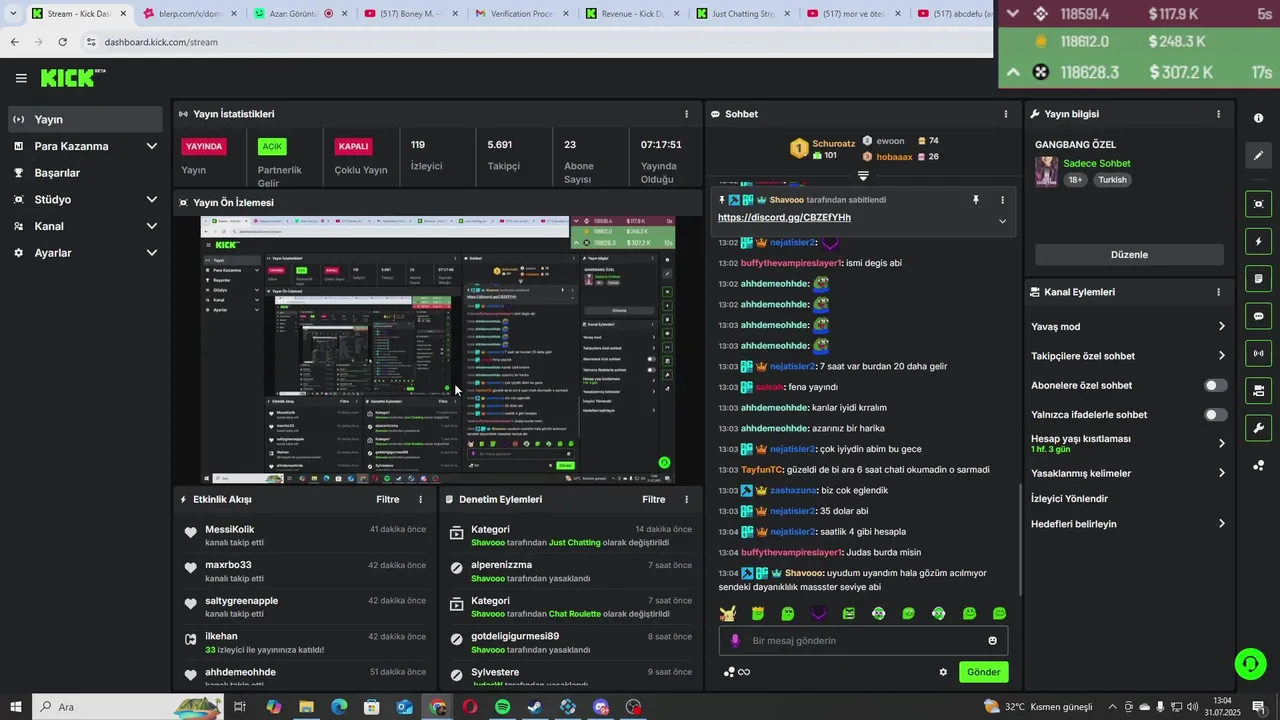Screen dimensions: 1280x720
Task: Click the Sadece Sohbet category link
Action: tap(1096, 163)
